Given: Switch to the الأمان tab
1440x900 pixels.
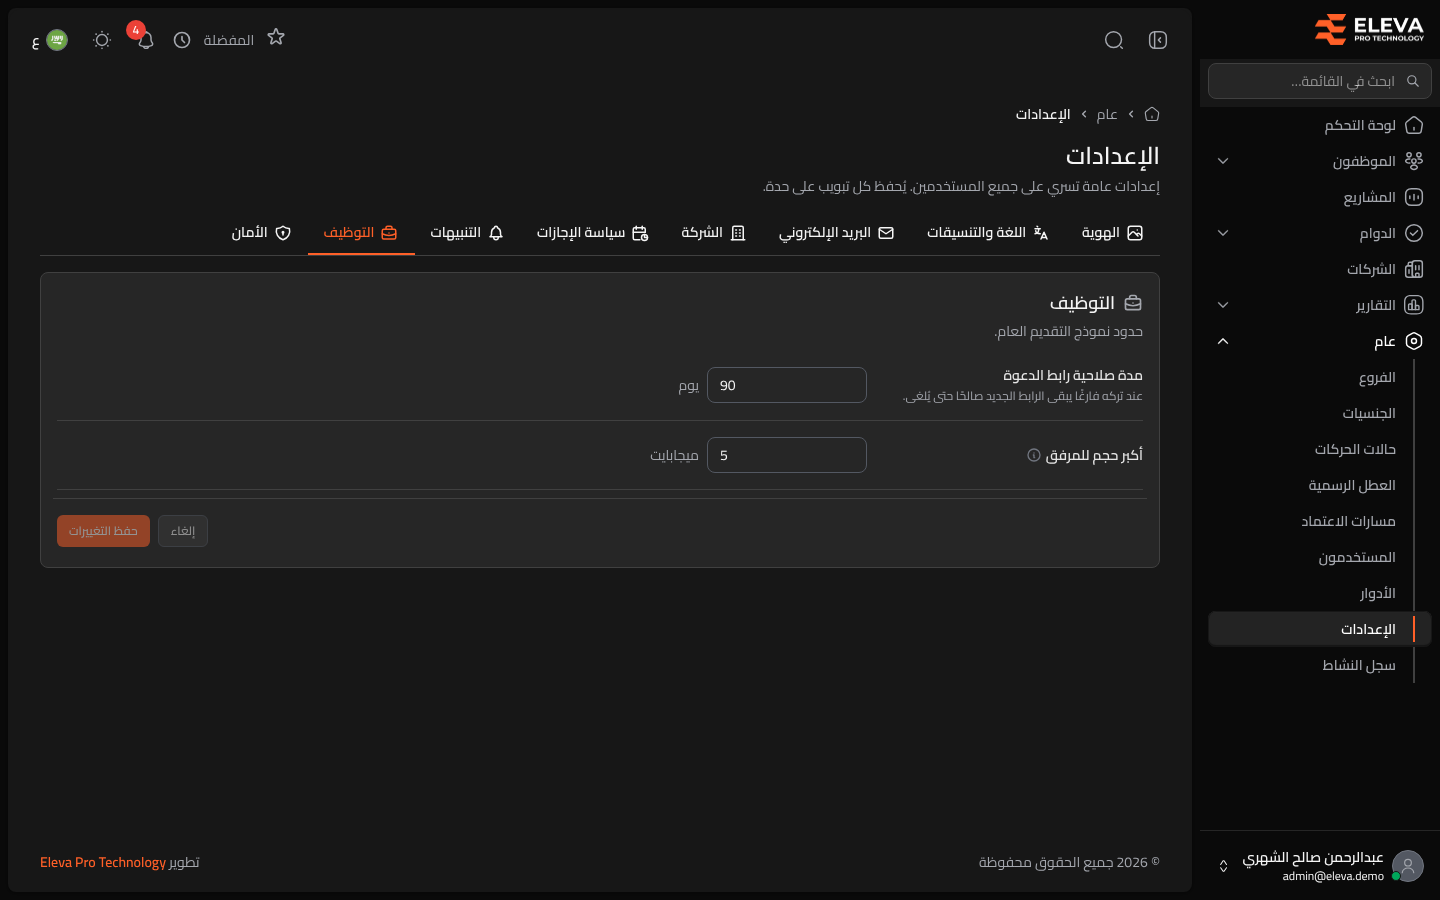Looking at the screenshot, I should tap(261, 233).
